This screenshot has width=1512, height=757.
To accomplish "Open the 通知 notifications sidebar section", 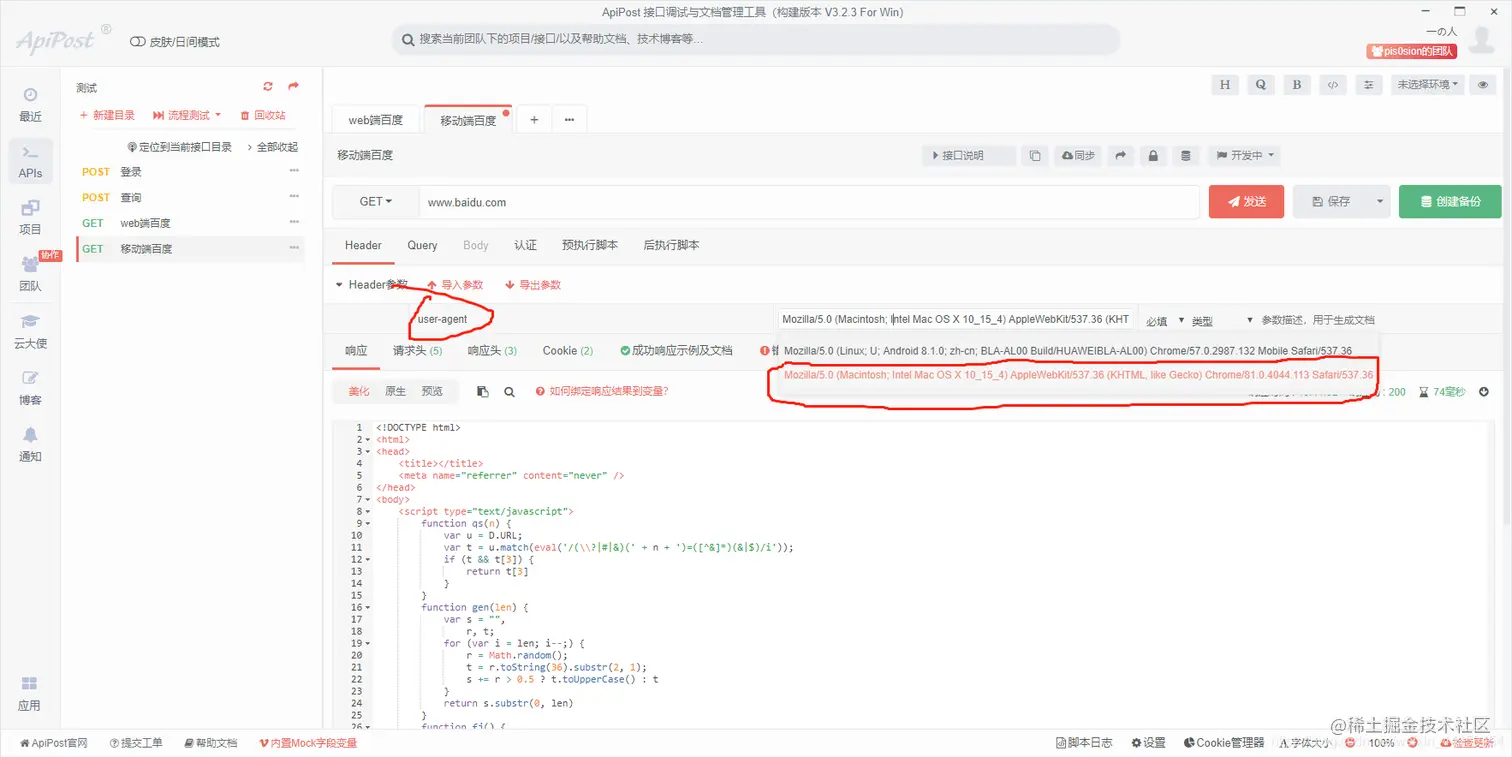I will [x=30, y=443].
